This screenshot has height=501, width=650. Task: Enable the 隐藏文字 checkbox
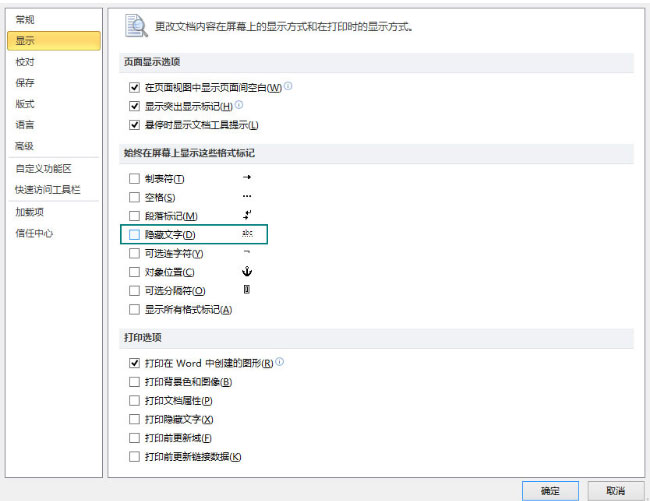tap(135, 235)
